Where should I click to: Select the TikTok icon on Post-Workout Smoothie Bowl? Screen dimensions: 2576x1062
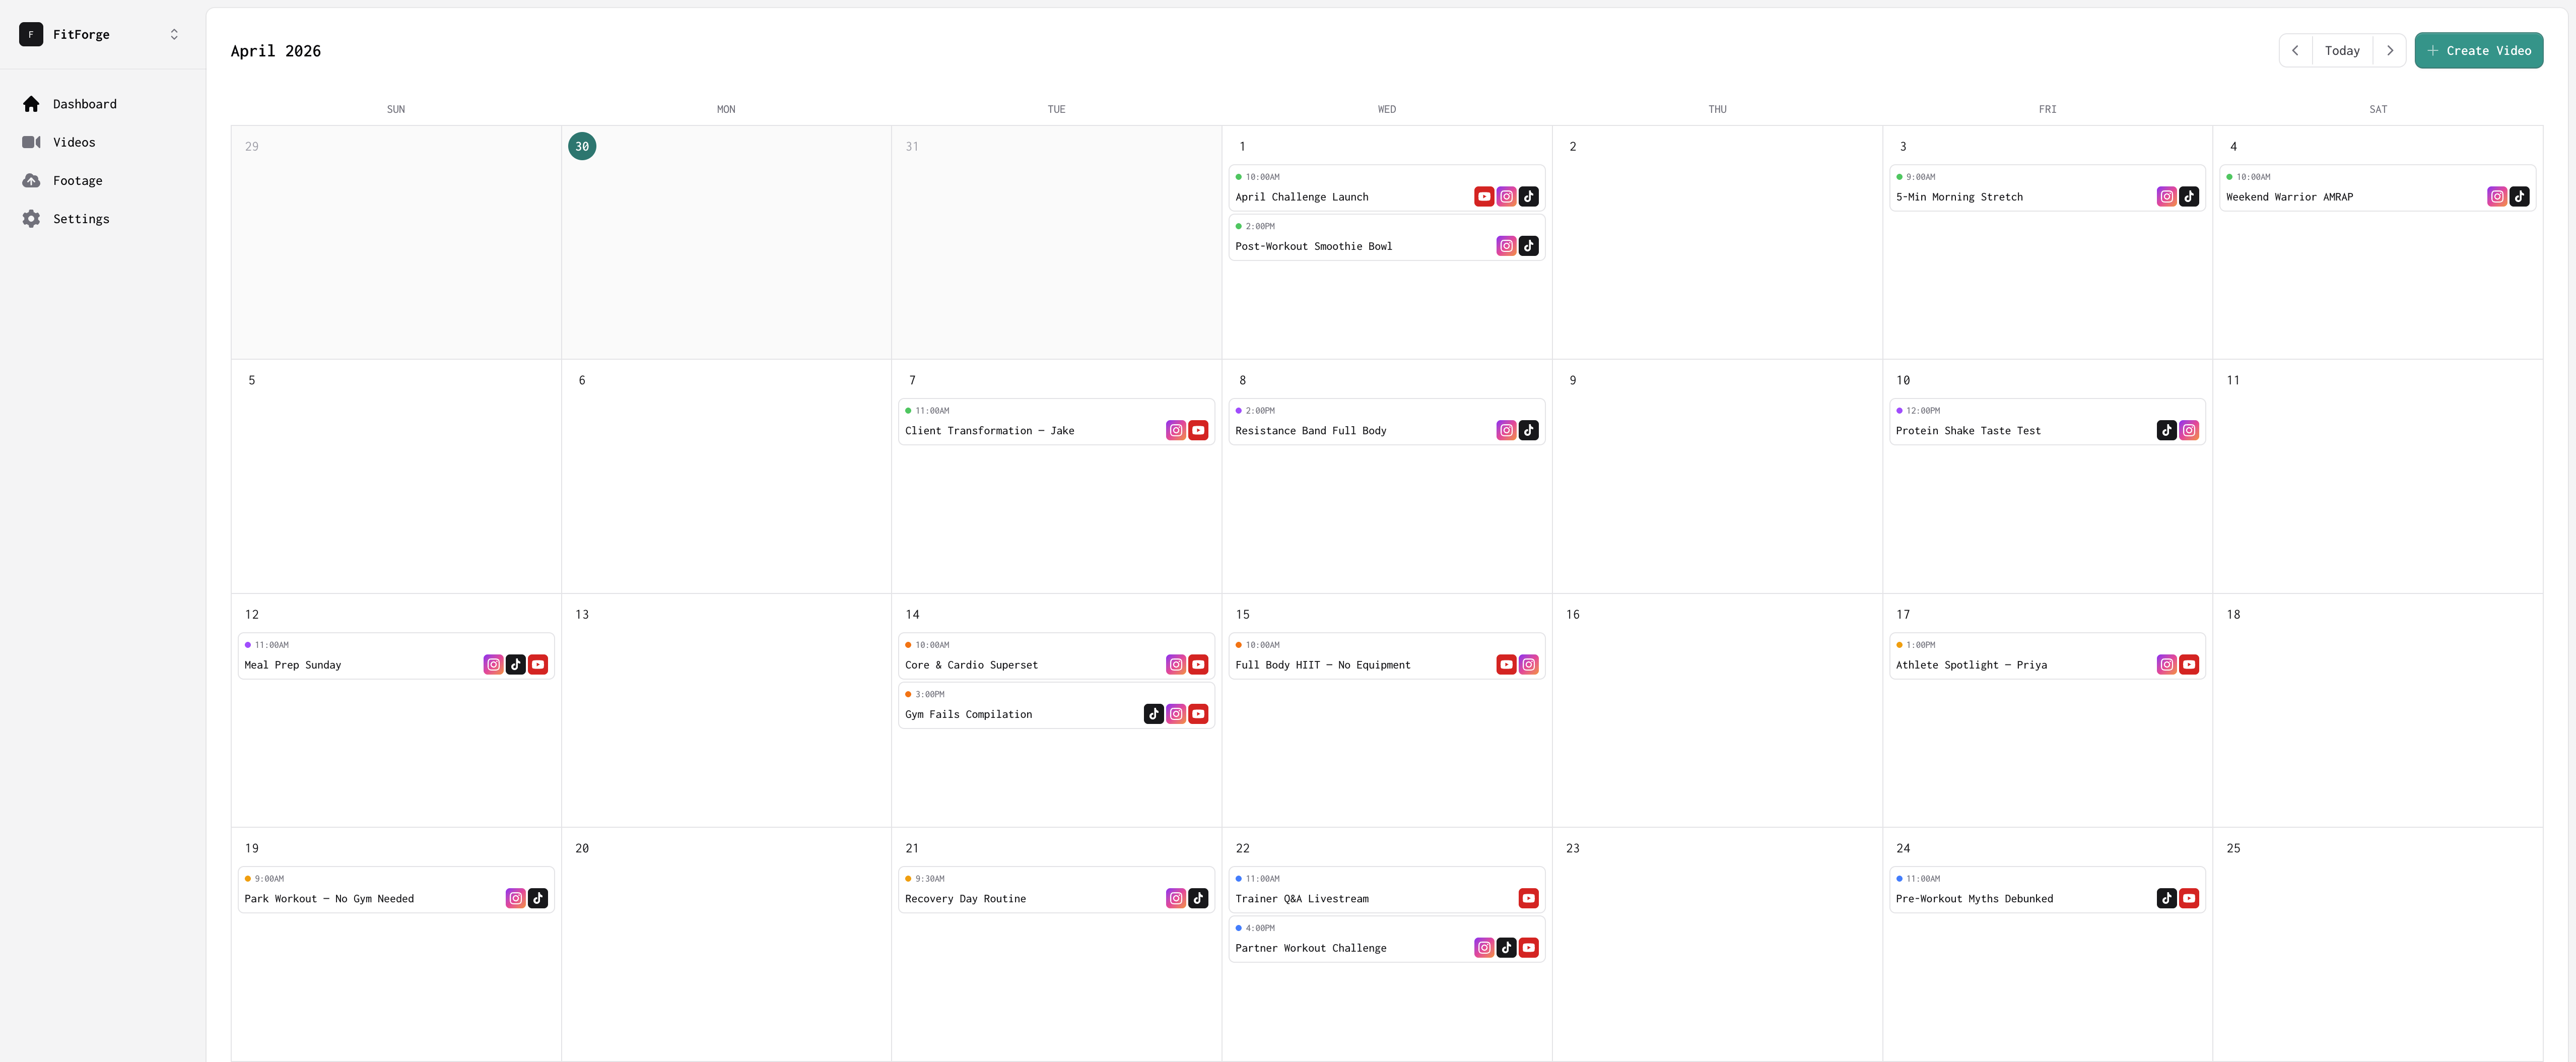click(x=1529, y=246)
